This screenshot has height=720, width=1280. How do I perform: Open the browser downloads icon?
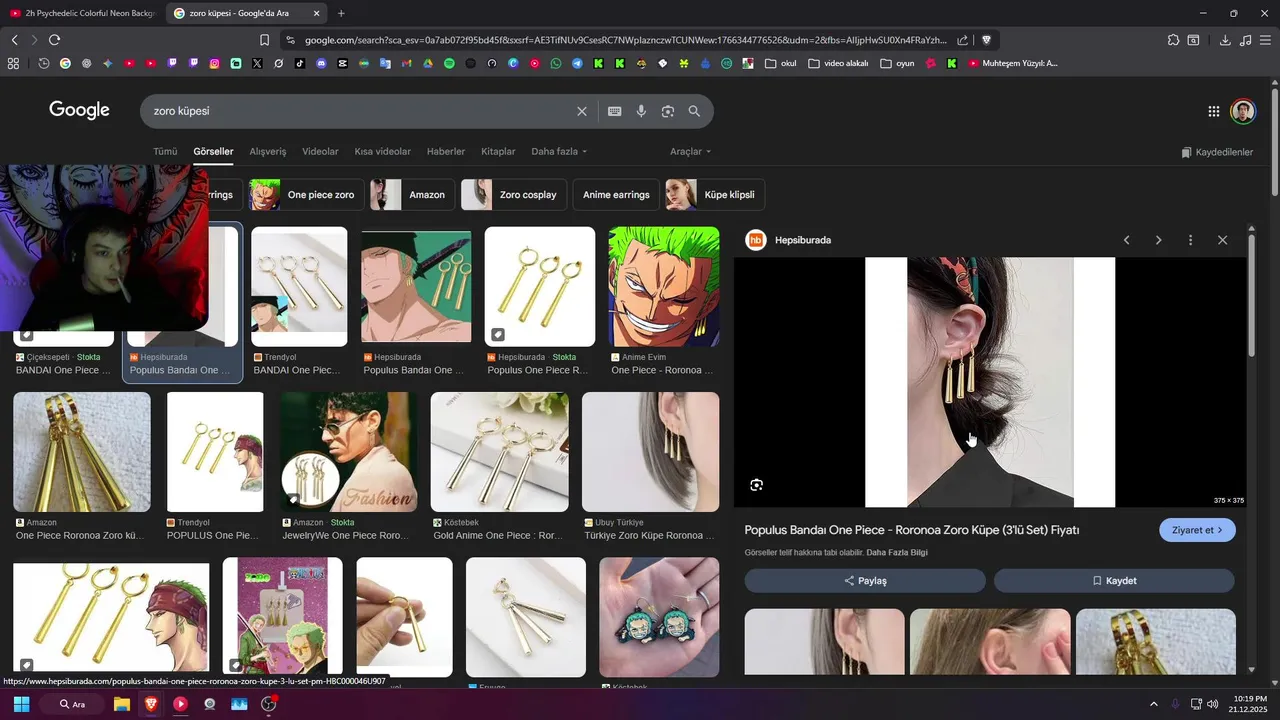coord(1225,40)
